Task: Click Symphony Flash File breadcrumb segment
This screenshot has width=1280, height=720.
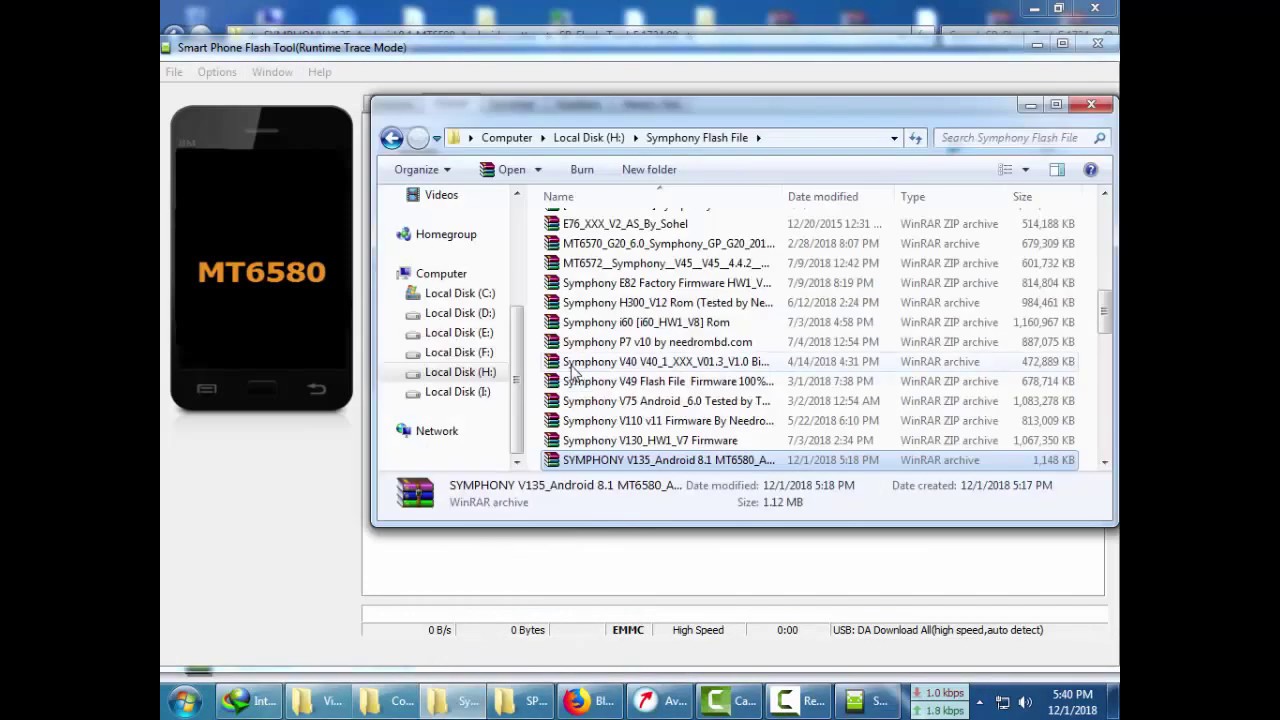Action: [x=697, y=138]
